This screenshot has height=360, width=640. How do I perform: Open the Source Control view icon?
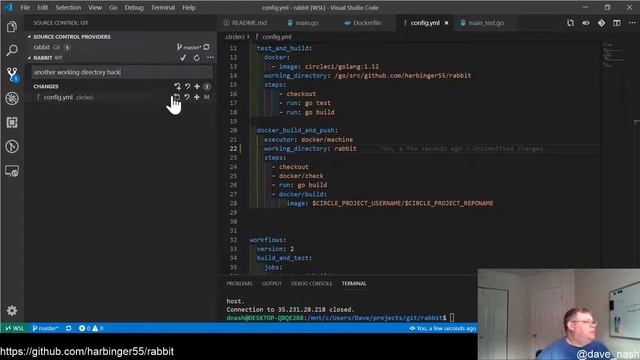point(12,75)
